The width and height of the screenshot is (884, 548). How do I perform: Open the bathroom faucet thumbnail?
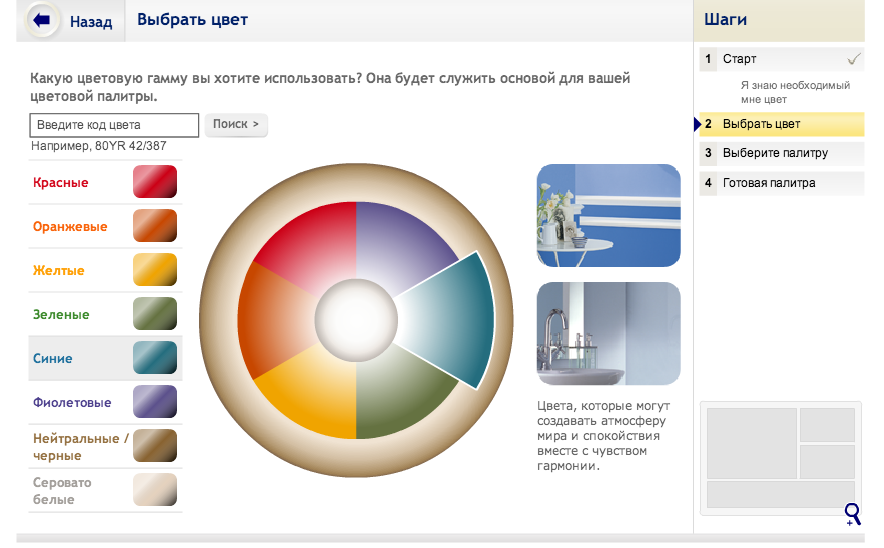click(x=609, y=333)
